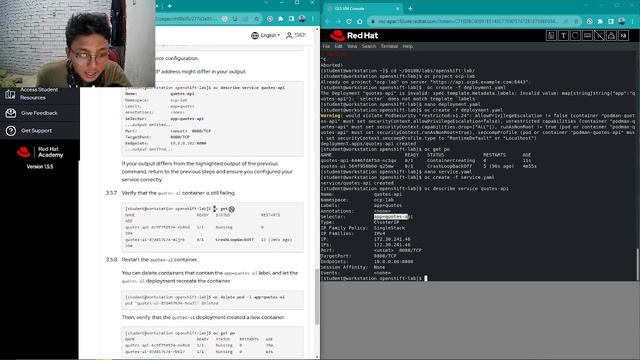This screenshot has height=360, width=640.
Task: Bookmark the VM console page with star icon
Action: 576,21
